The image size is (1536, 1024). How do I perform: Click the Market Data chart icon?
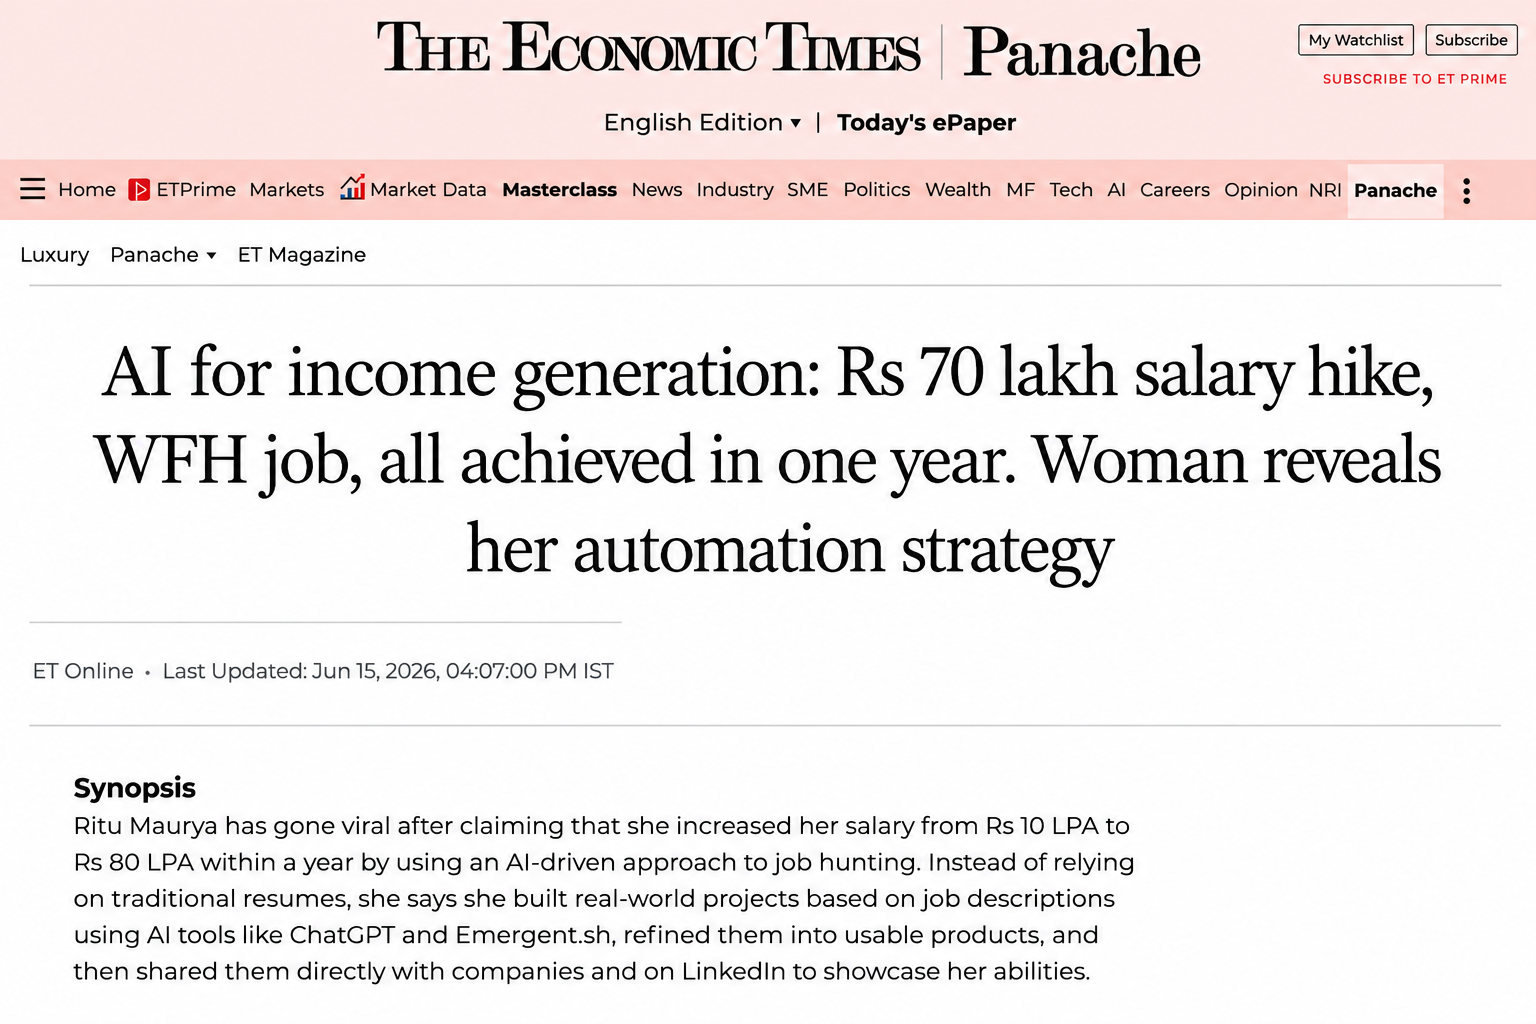(352, 187)
